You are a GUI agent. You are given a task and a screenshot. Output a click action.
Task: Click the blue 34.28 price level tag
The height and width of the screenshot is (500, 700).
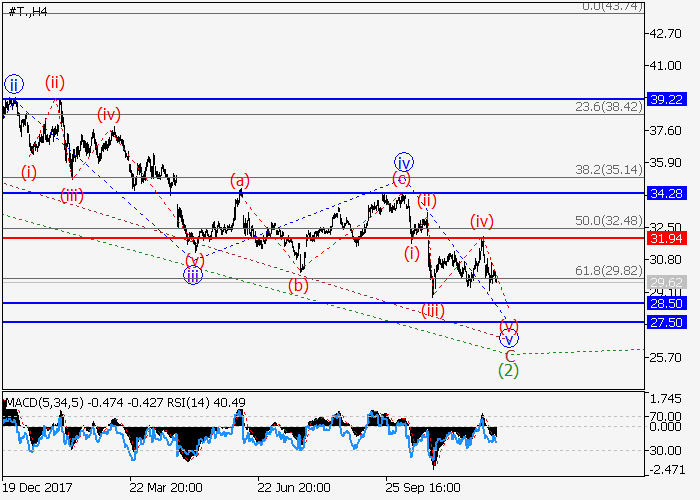click(x=665, y=192)
